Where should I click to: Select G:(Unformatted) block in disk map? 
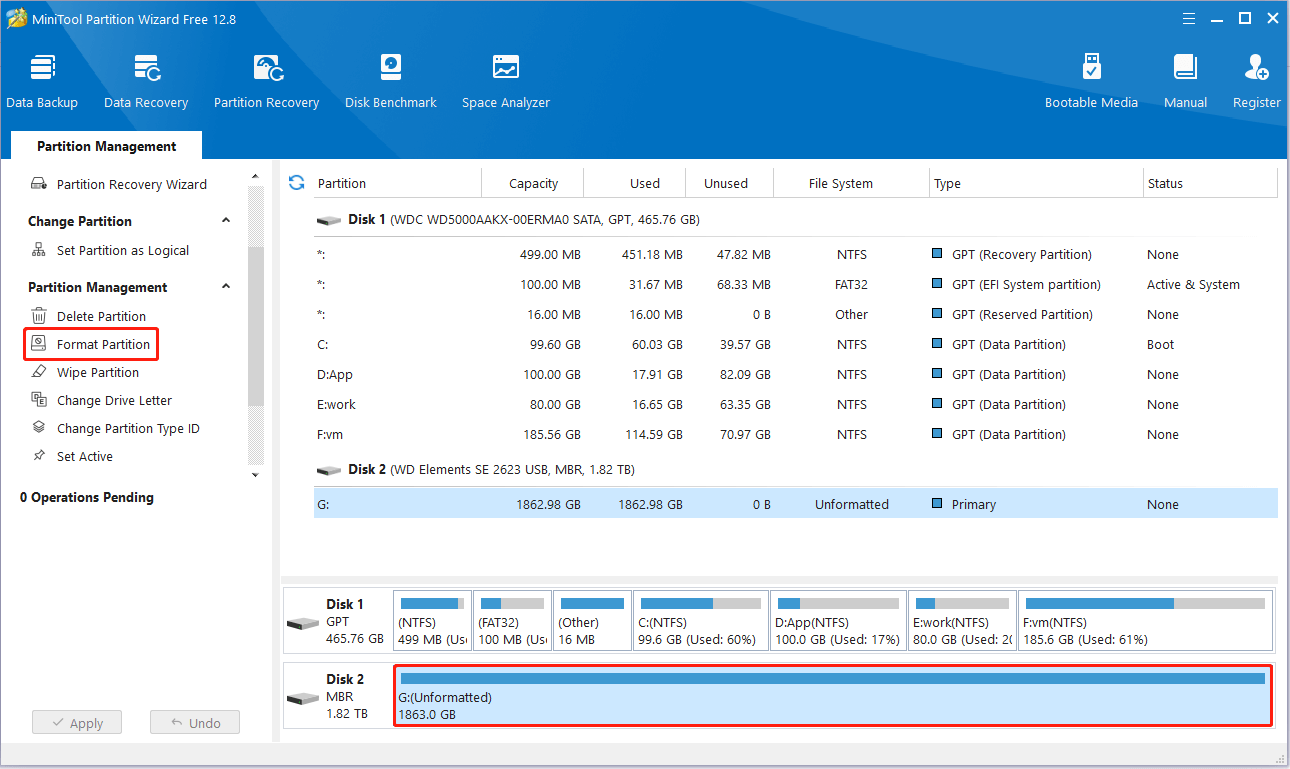[x=833, y=695]
